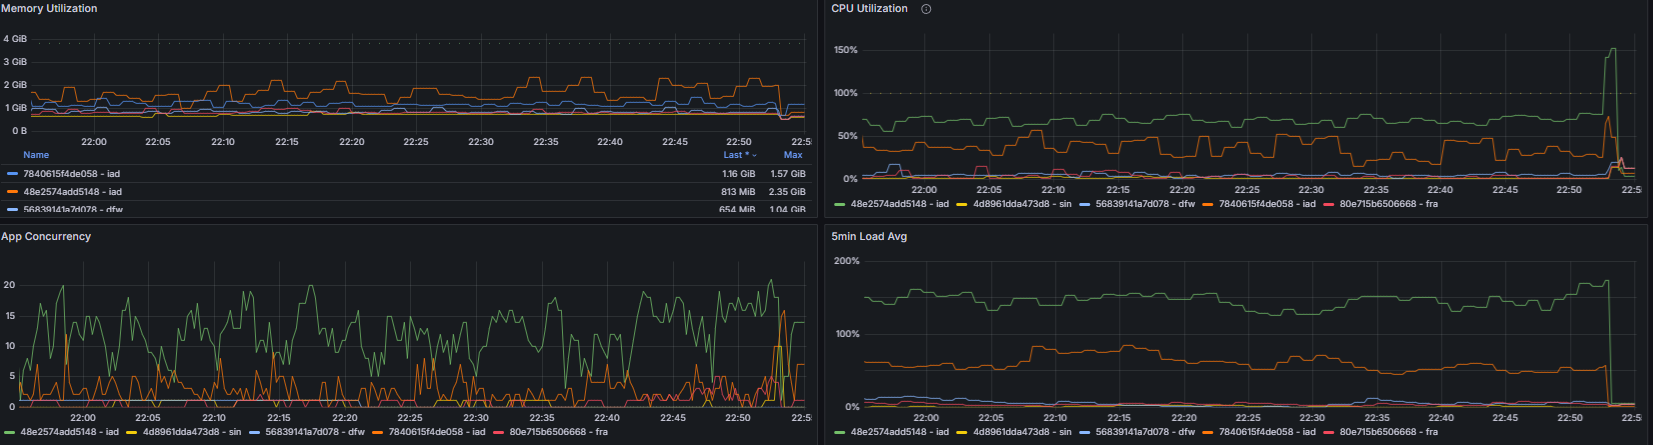1653x445 pixels.
Task: Open the 5min Load Avg panel title menu
Action: (x=869, y=237)
